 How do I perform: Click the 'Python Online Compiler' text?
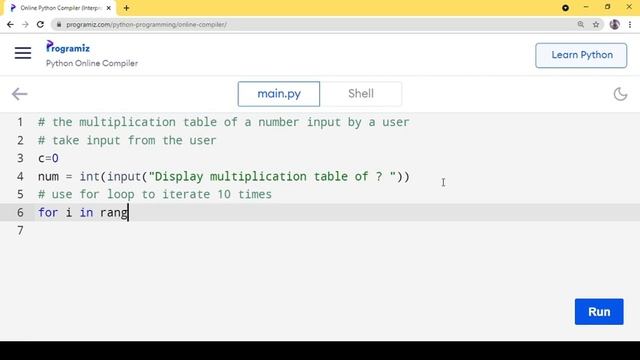pos(92,63)
